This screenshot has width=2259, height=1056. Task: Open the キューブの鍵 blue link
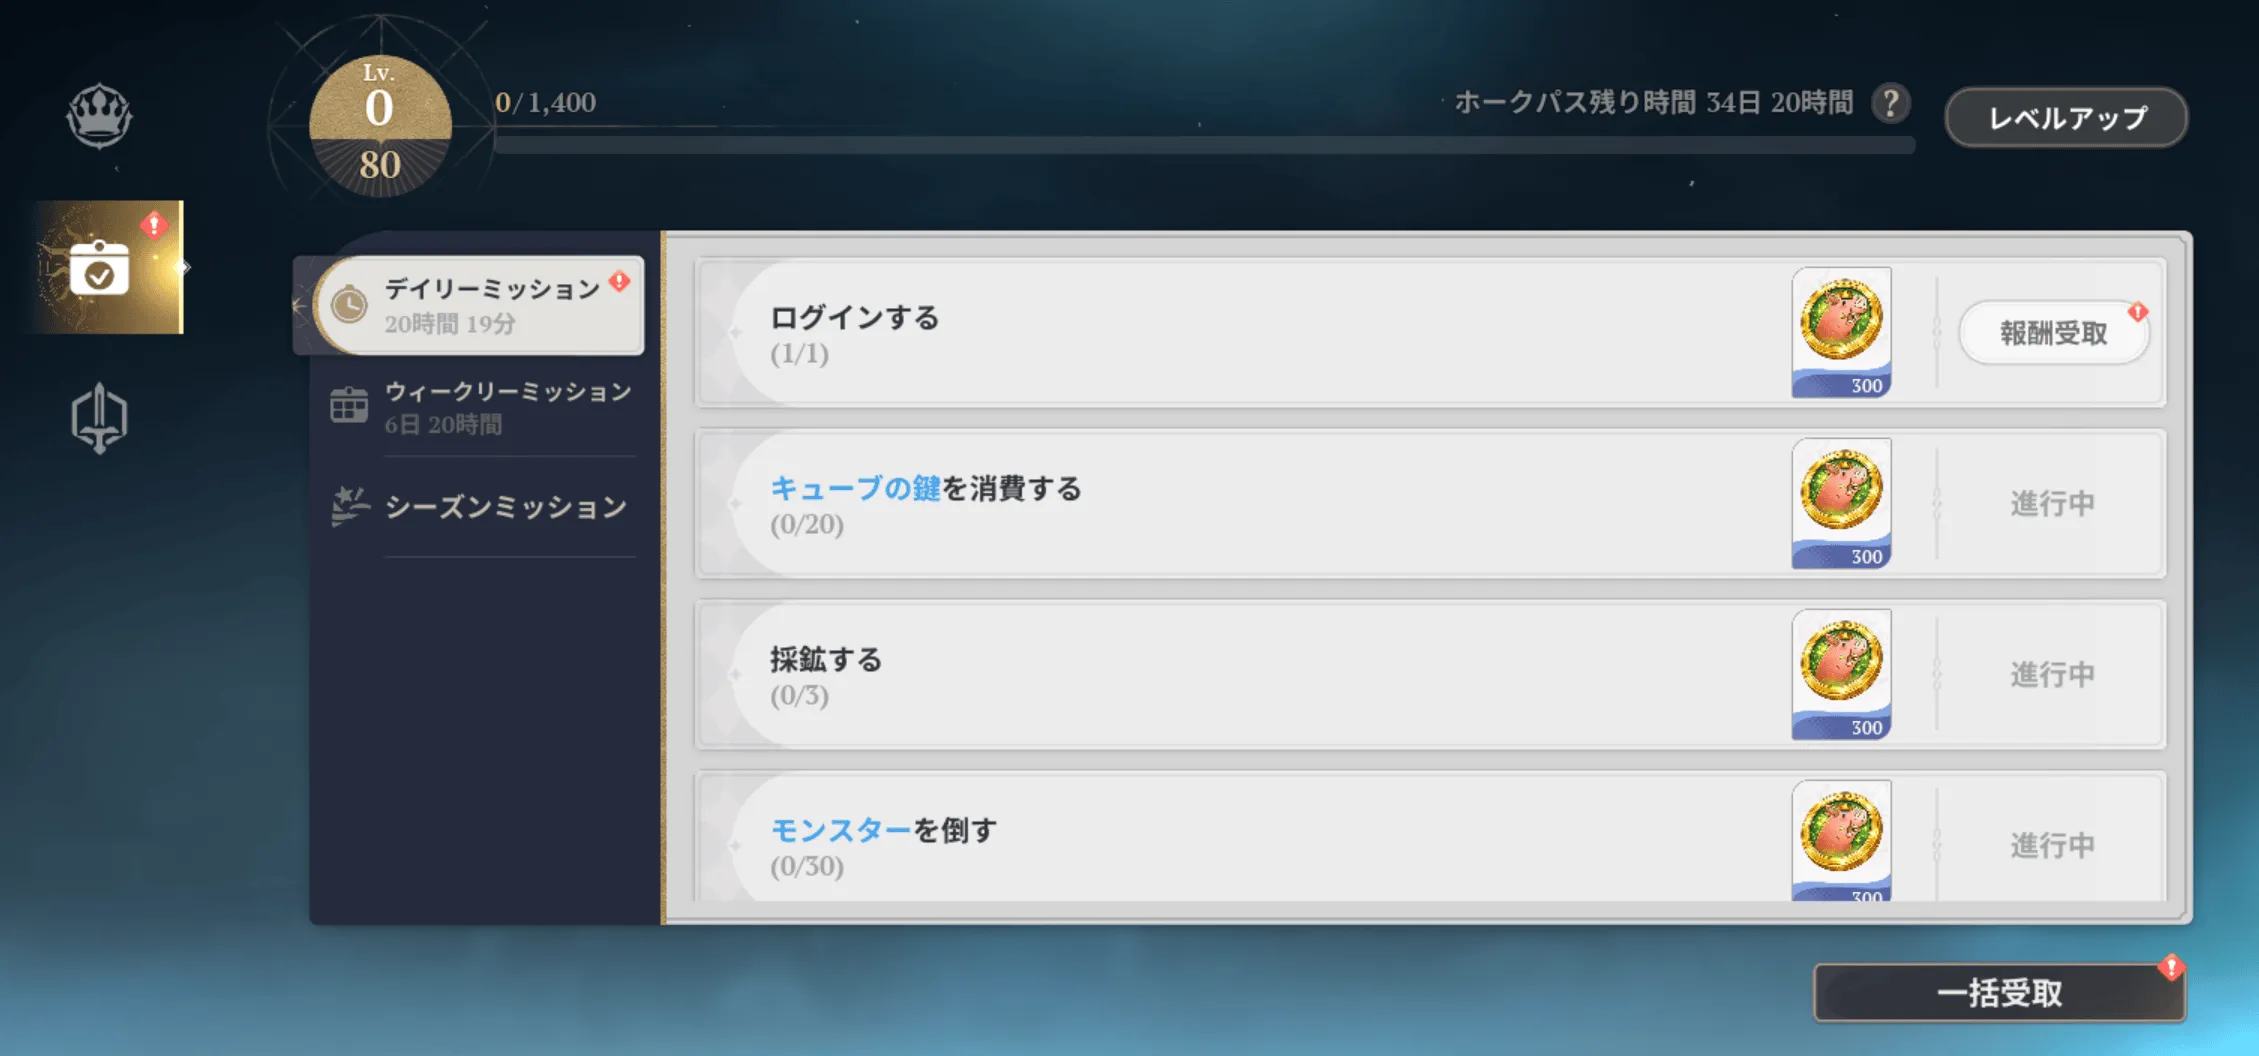[856, 489]
